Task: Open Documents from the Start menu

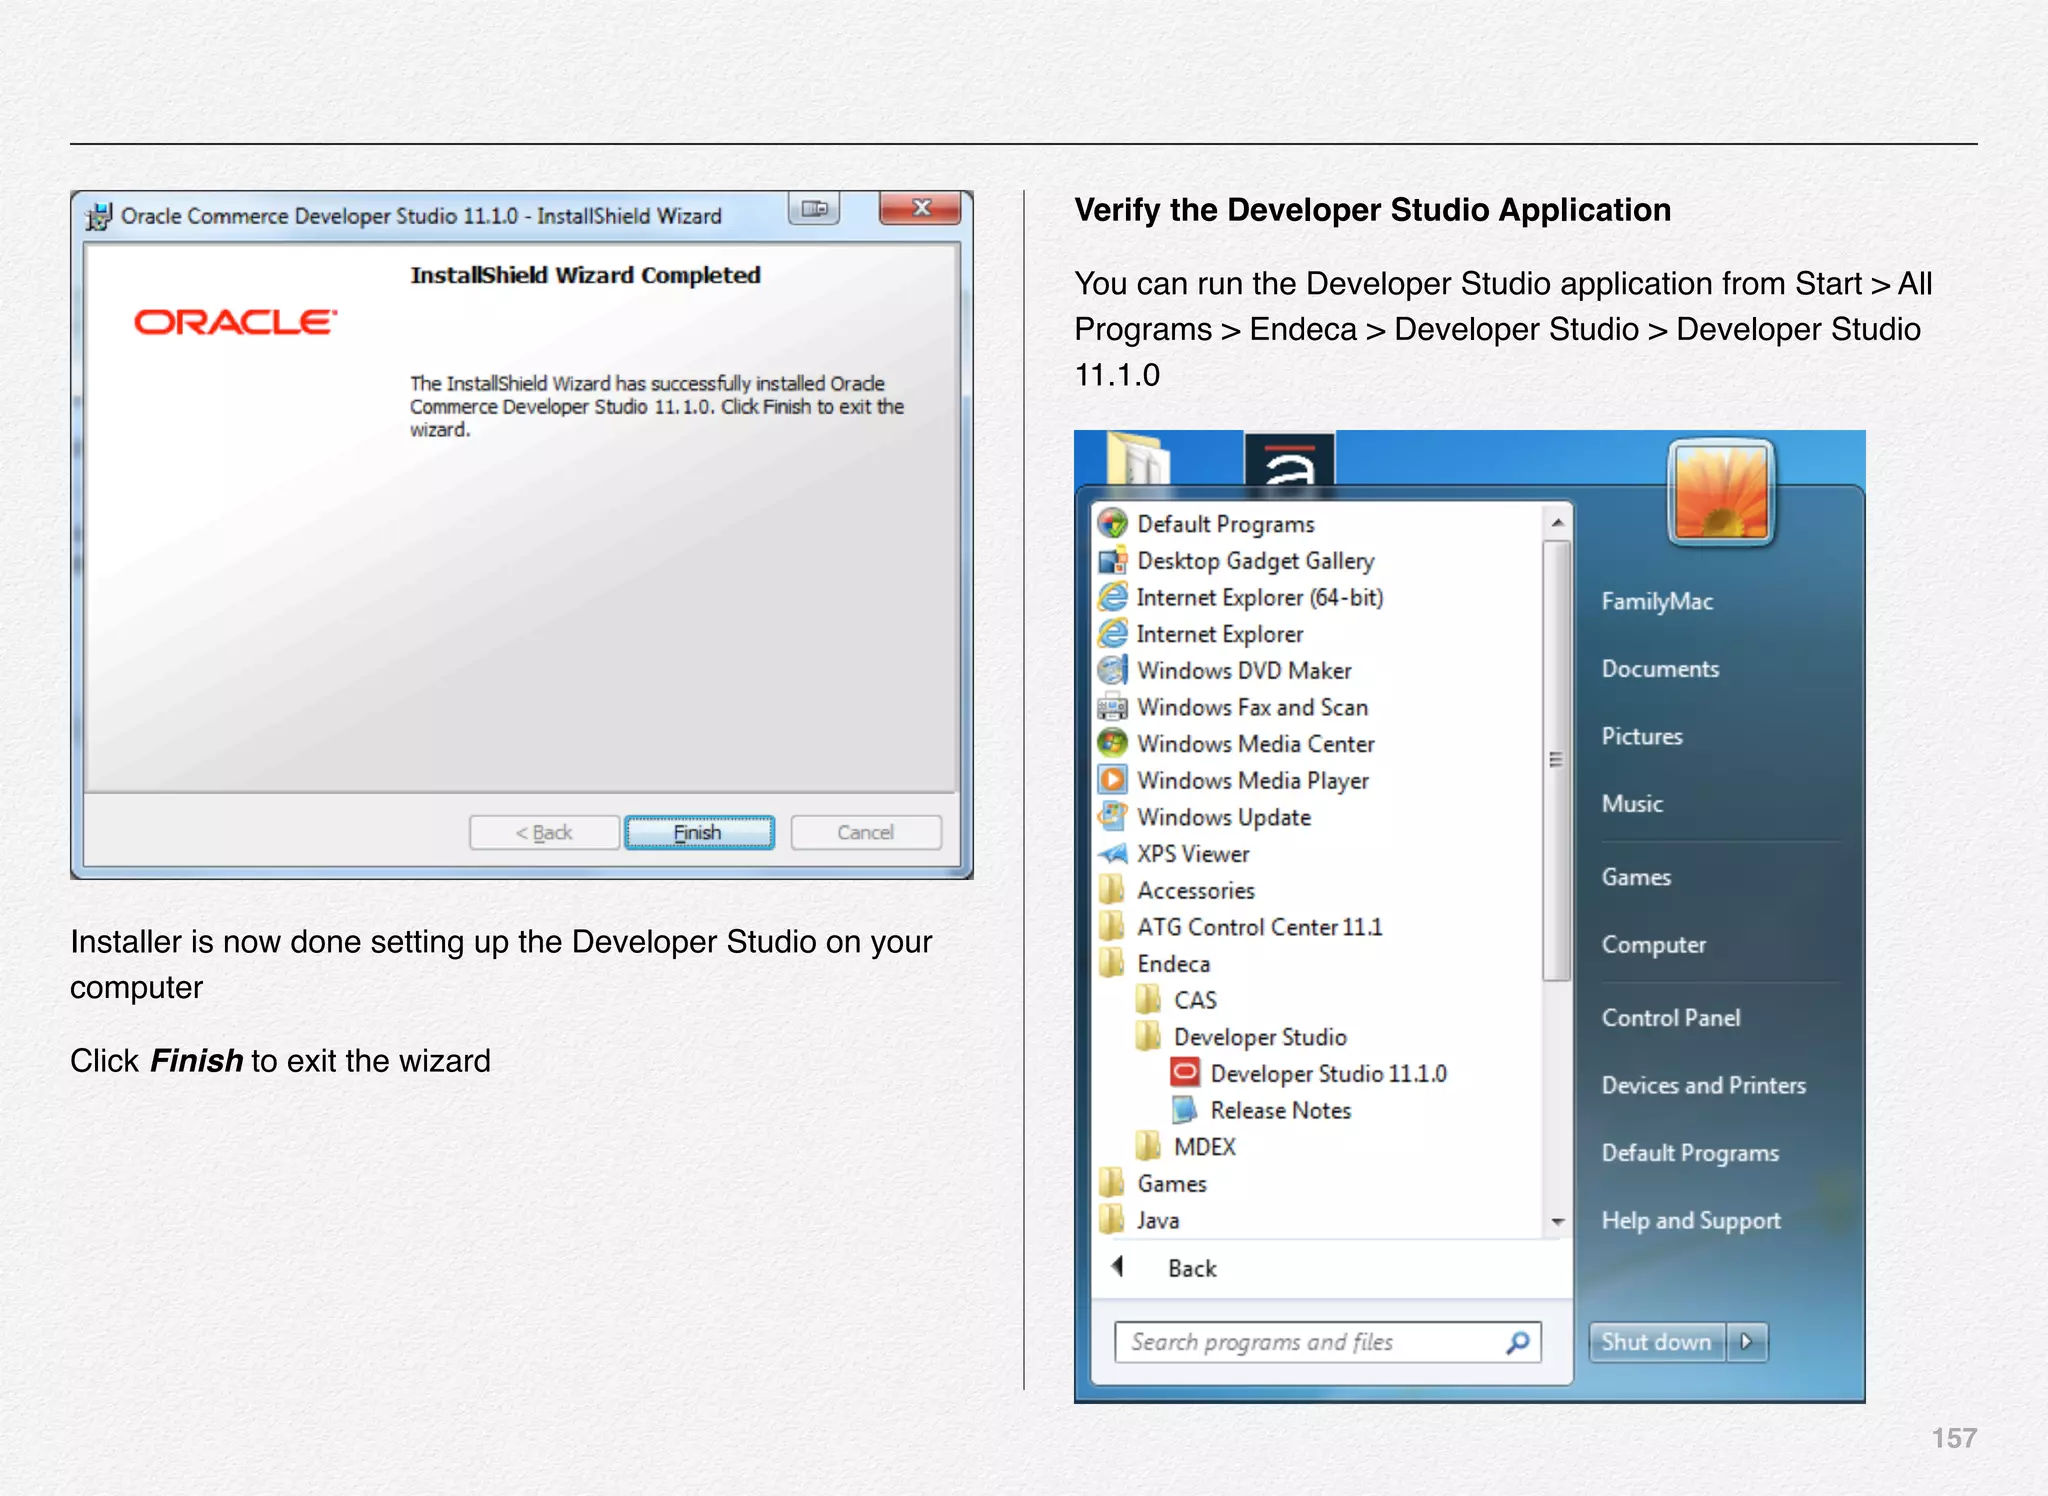Action: point(1660,669)
